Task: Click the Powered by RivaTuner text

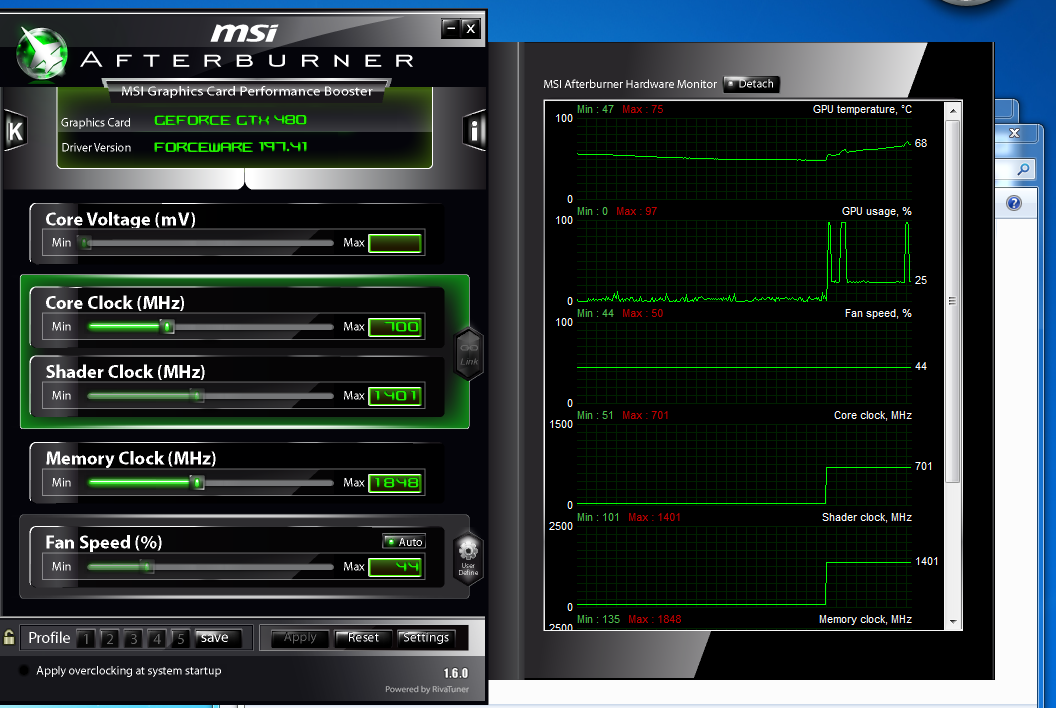Action: point(427,689)
